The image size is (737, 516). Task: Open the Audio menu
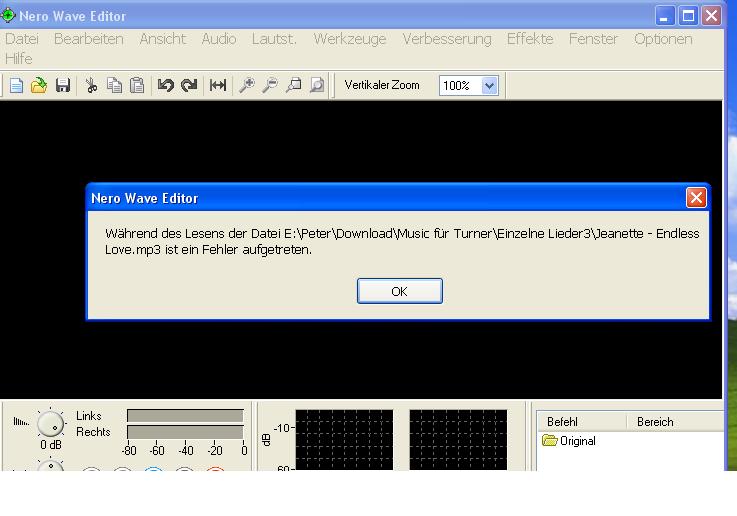(x=219, y=39)
